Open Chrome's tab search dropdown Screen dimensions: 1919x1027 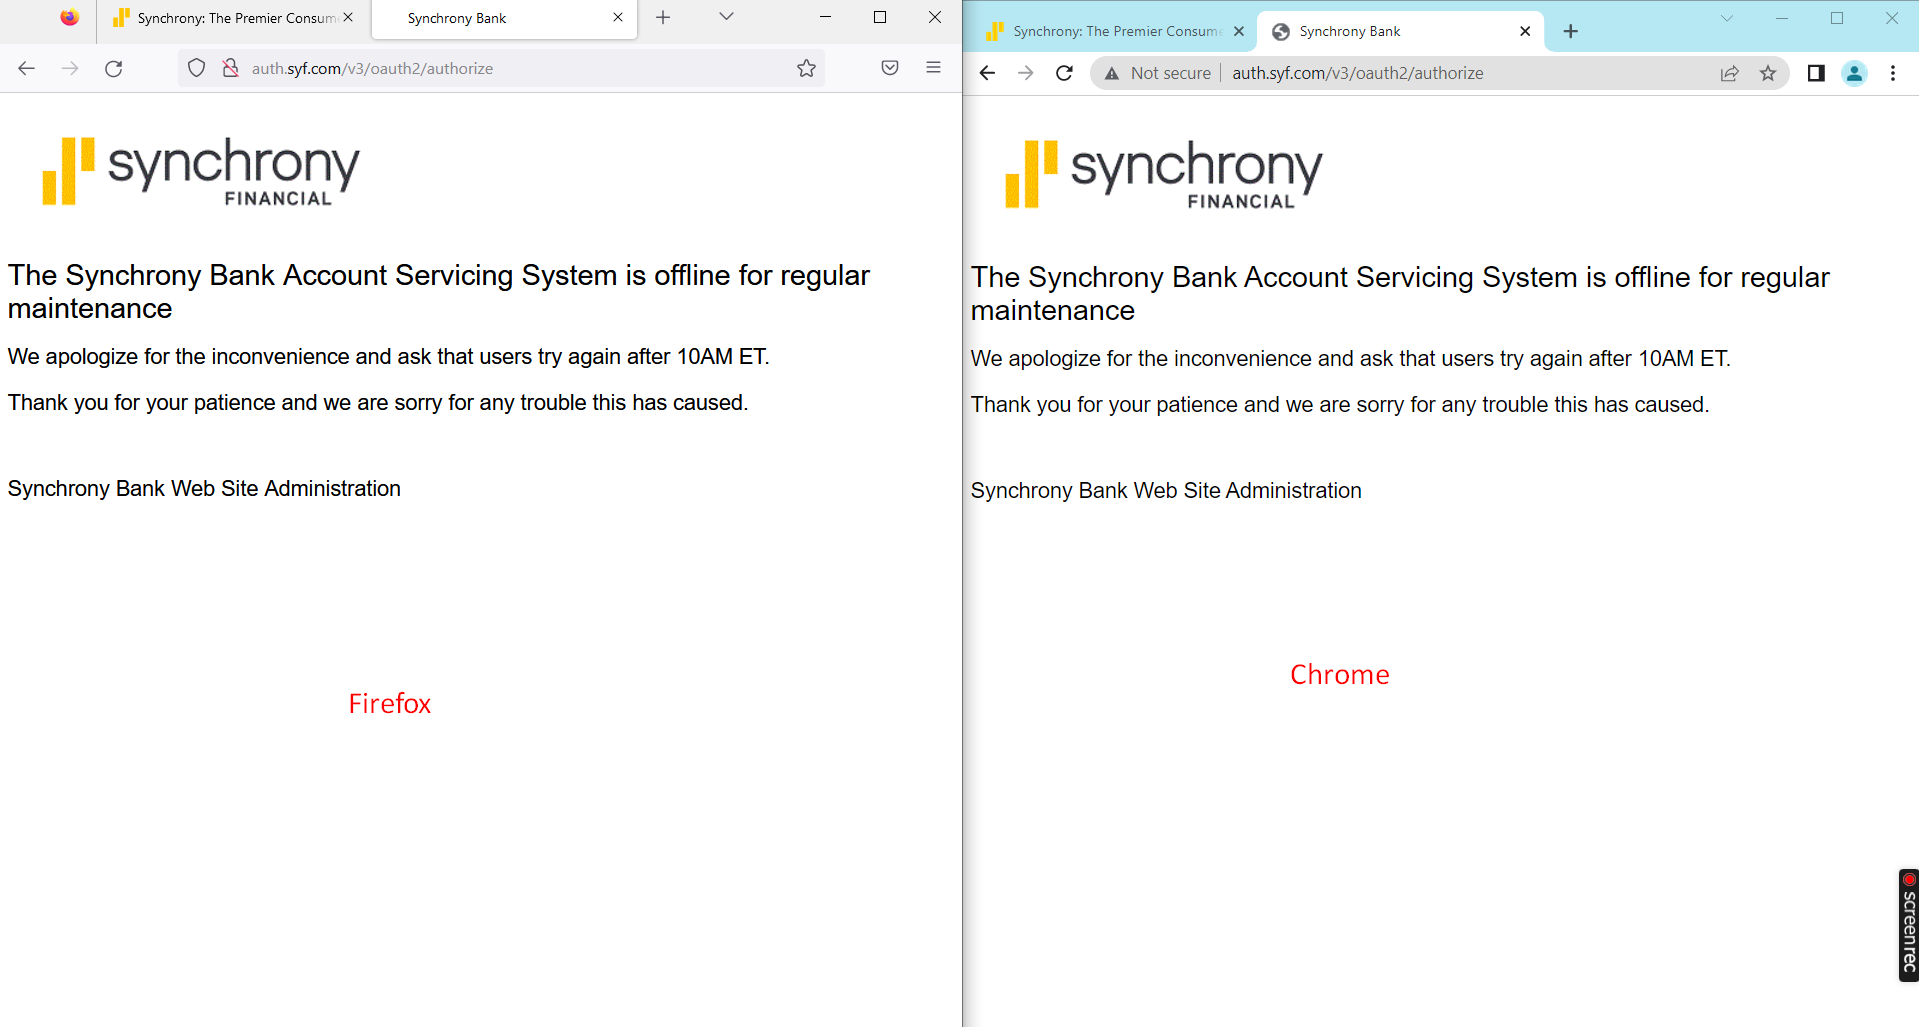1727,18
